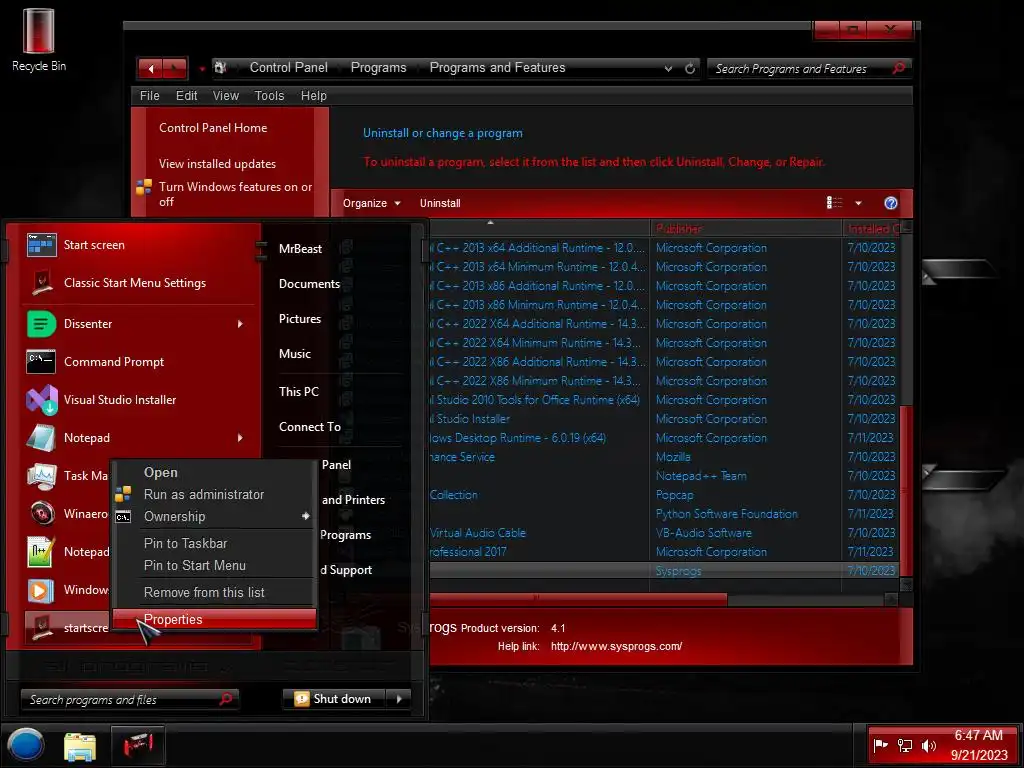Click the Classic Start Menu Settings icon
The image size is (1024, 768).
click(x=41, y=283)
